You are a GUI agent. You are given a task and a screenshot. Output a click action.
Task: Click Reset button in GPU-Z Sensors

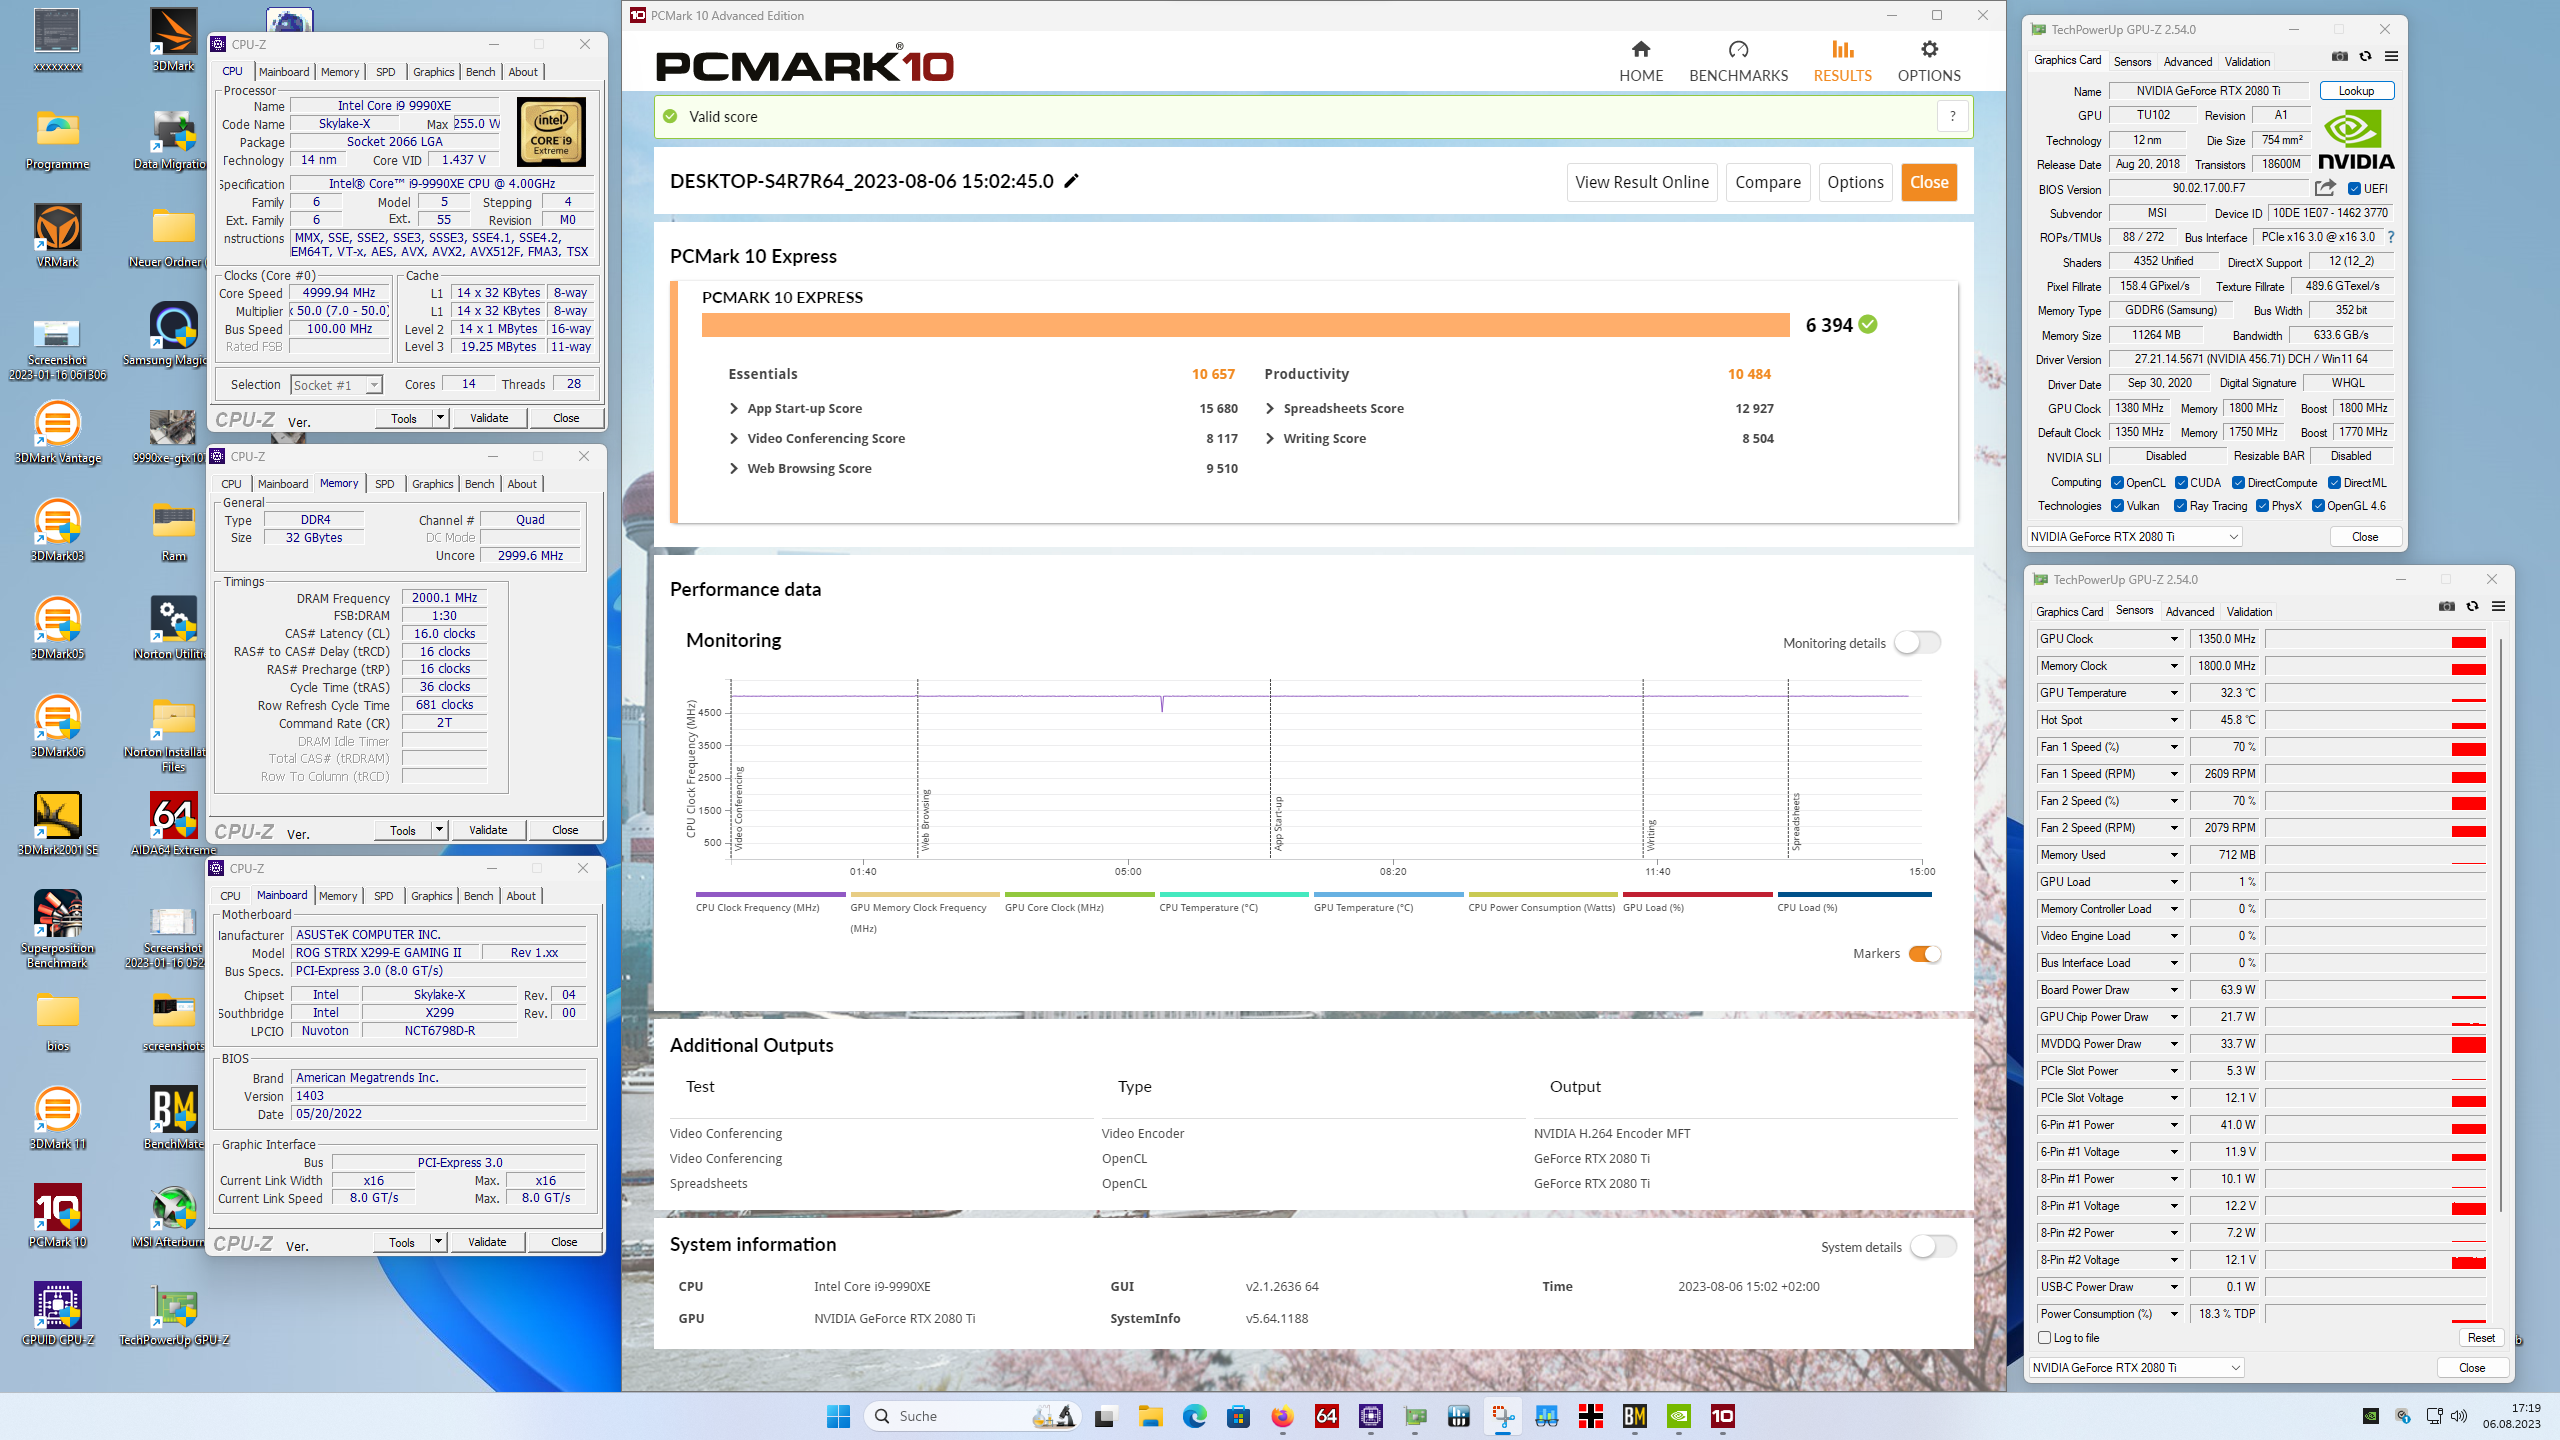click(x=2481, y=1338)
